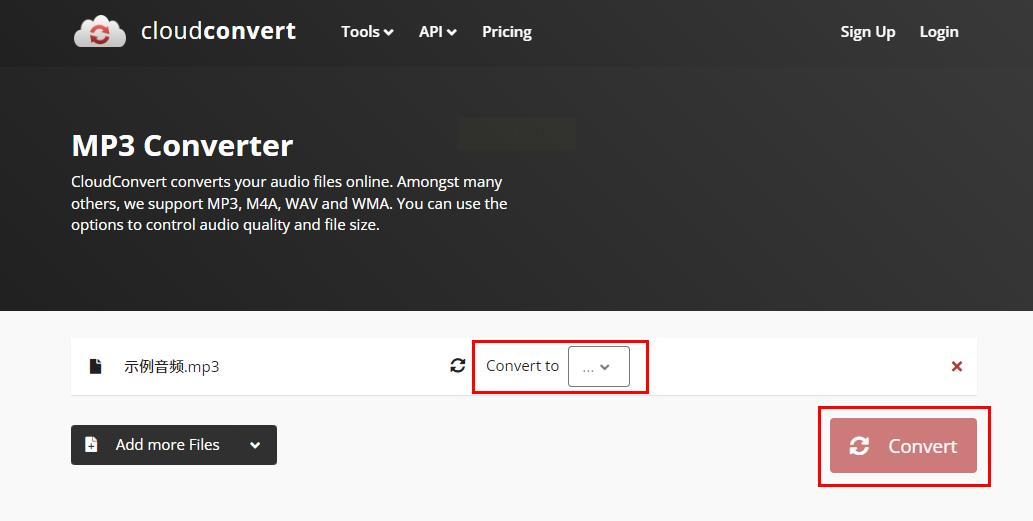Click the CloudConvert cloud logo icon
The height and width of the screenshot is (521, 1033).
pos(99,32)
